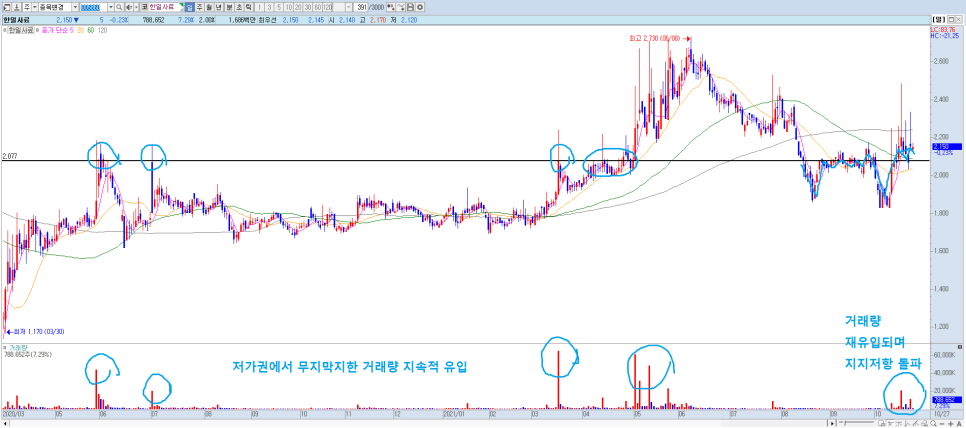Select the '10' interval button
Screen dimensions: 966x428
(x=289, y=7)
